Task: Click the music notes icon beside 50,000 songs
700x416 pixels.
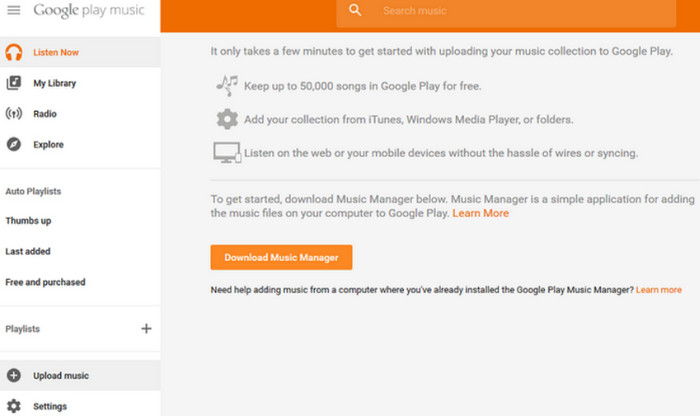Action: point(227,86)
